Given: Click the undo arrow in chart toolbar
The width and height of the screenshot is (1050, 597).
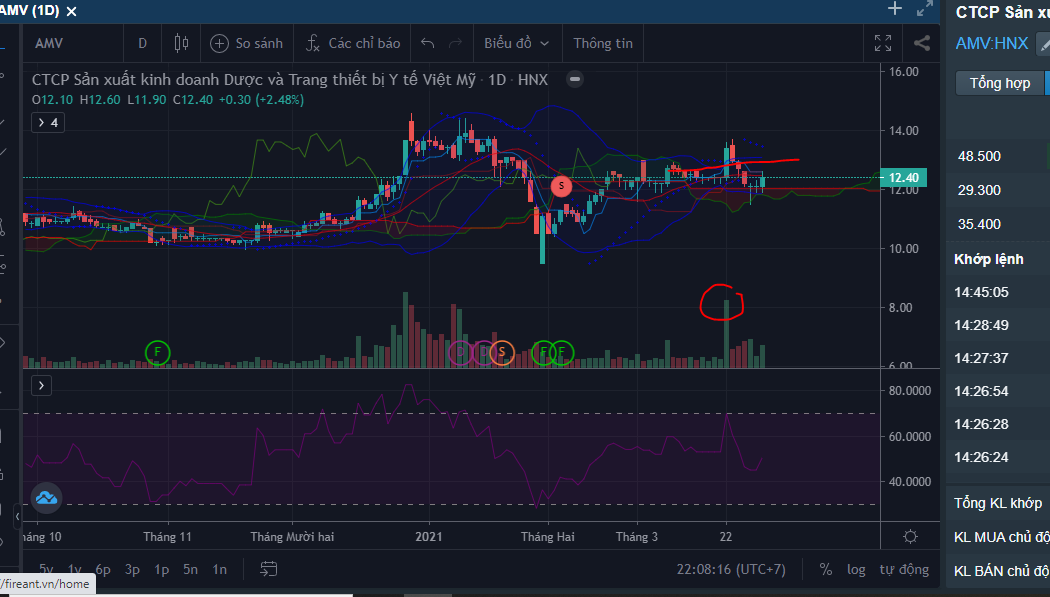Looking at the screenshot, I should (x=428, y=43).
